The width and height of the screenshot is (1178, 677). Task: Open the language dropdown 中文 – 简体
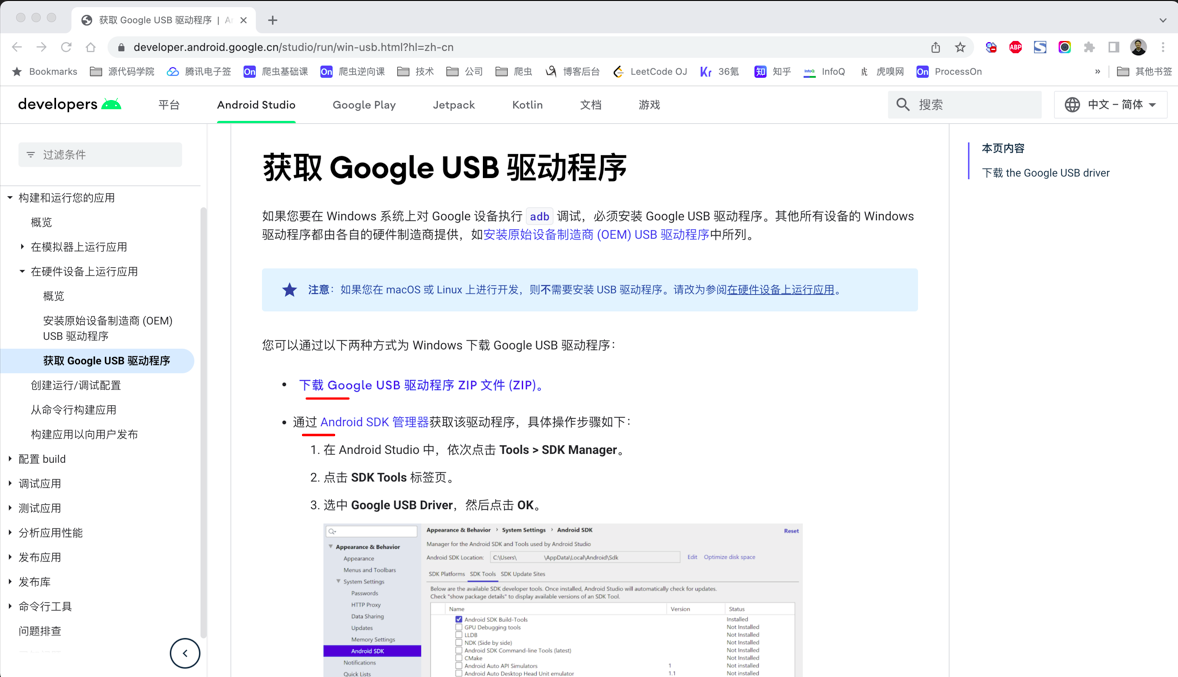point(1111,104)
